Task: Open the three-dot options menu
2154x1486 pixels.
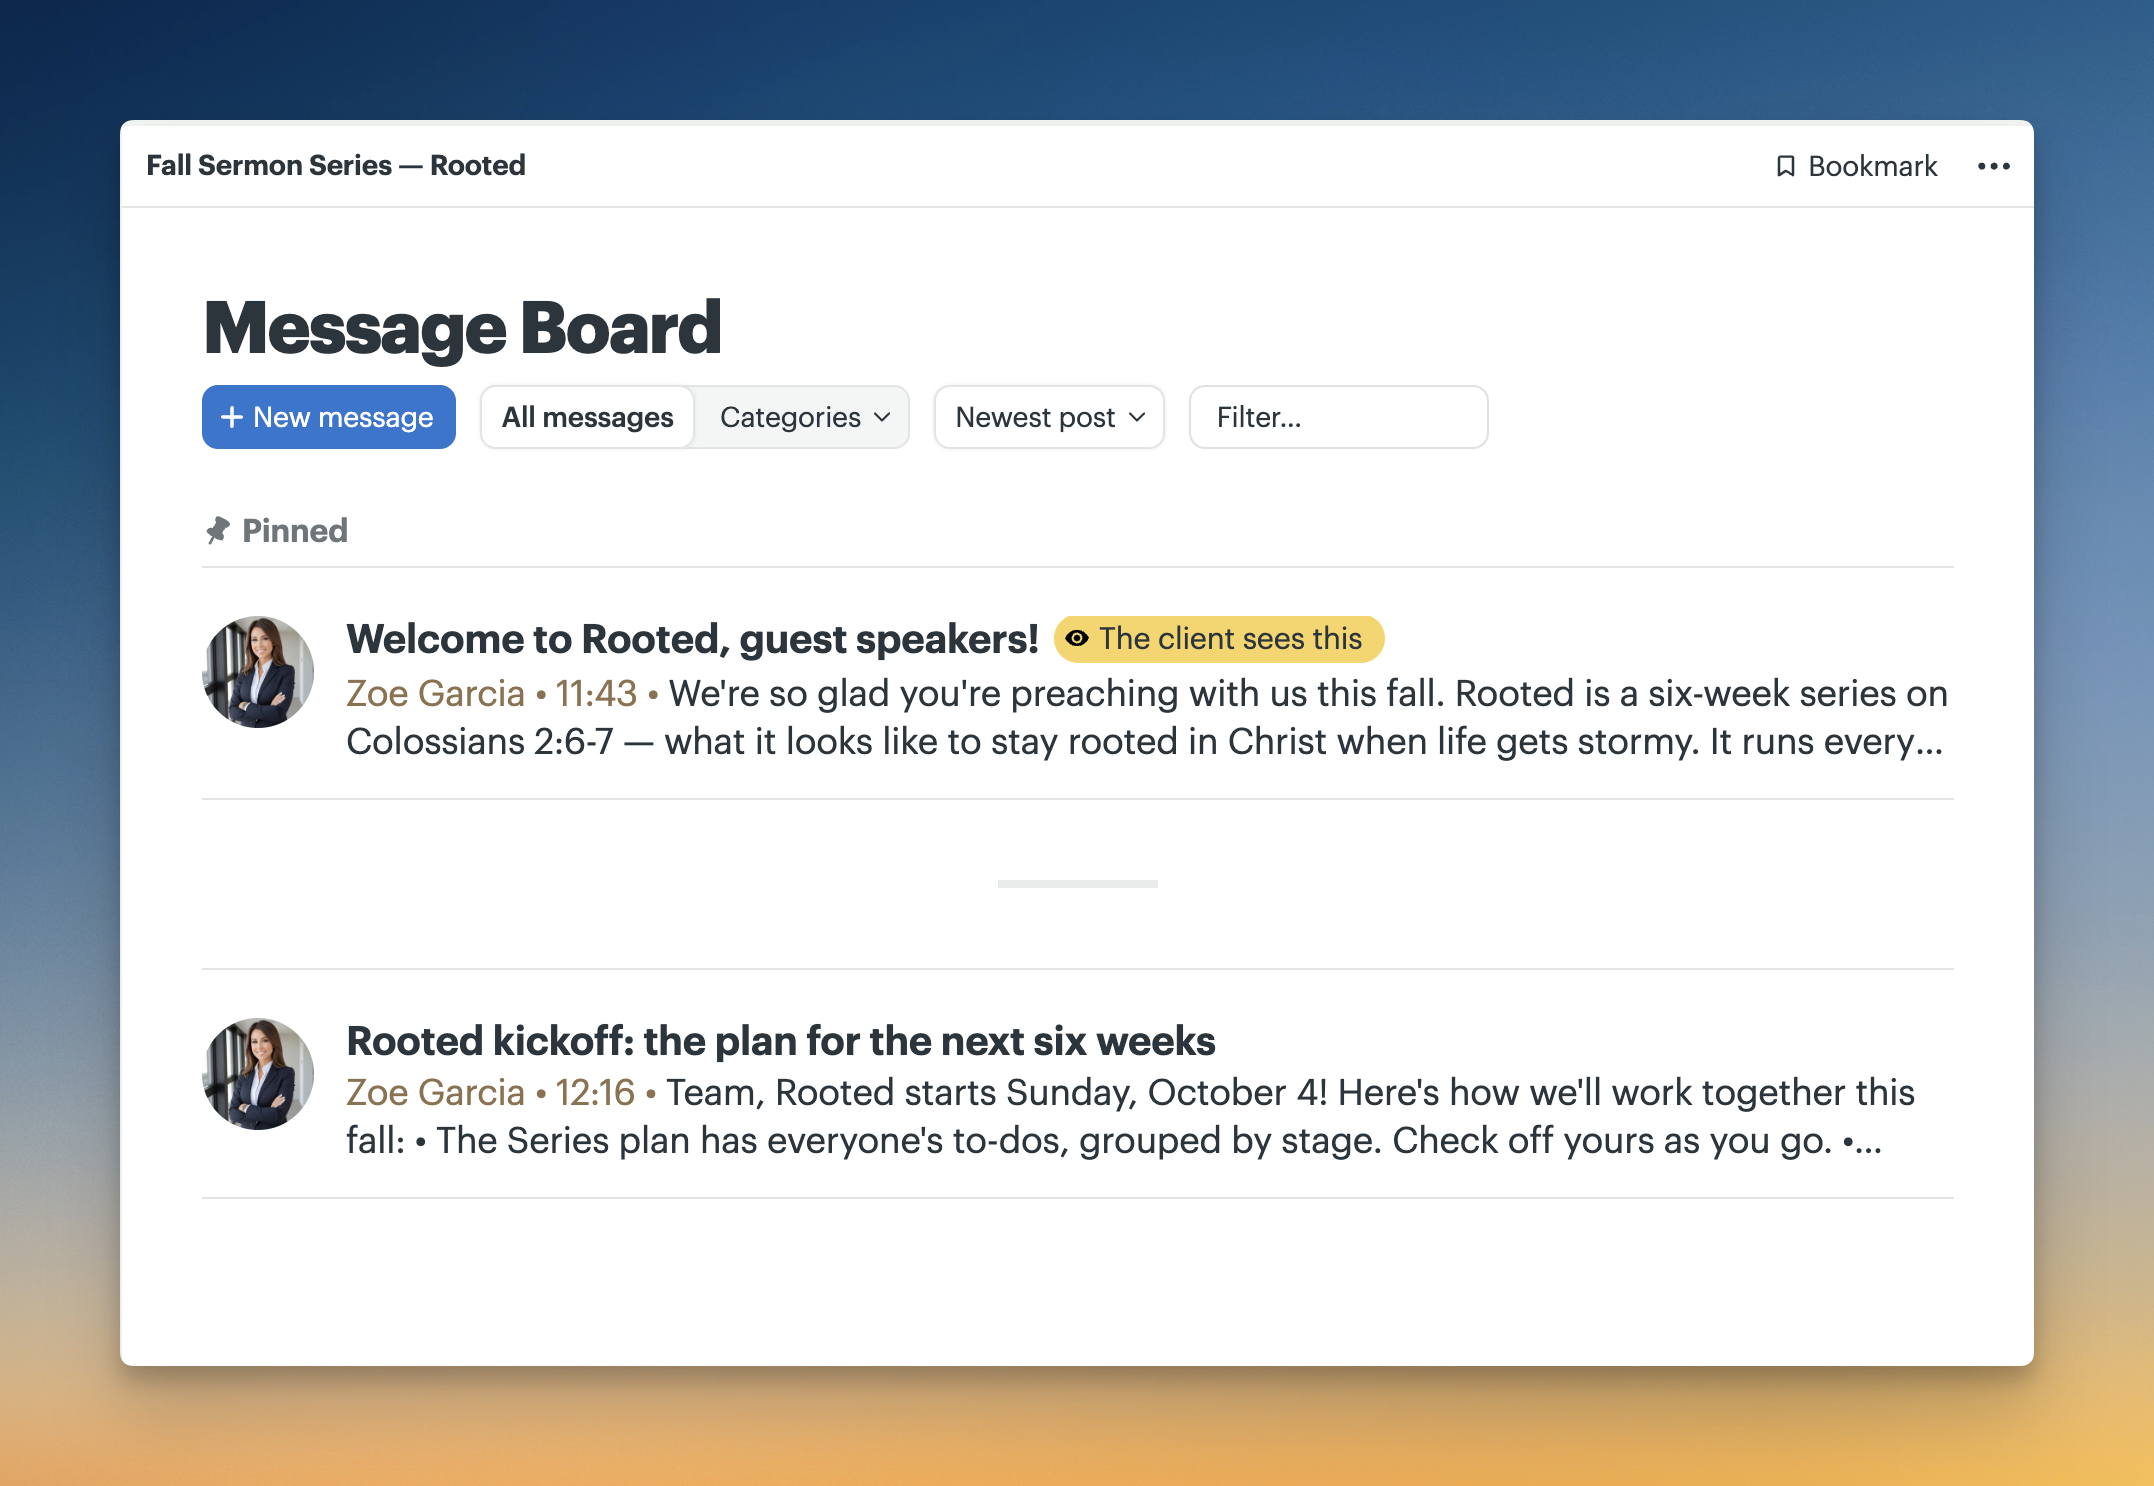Action: (1993, 166)
